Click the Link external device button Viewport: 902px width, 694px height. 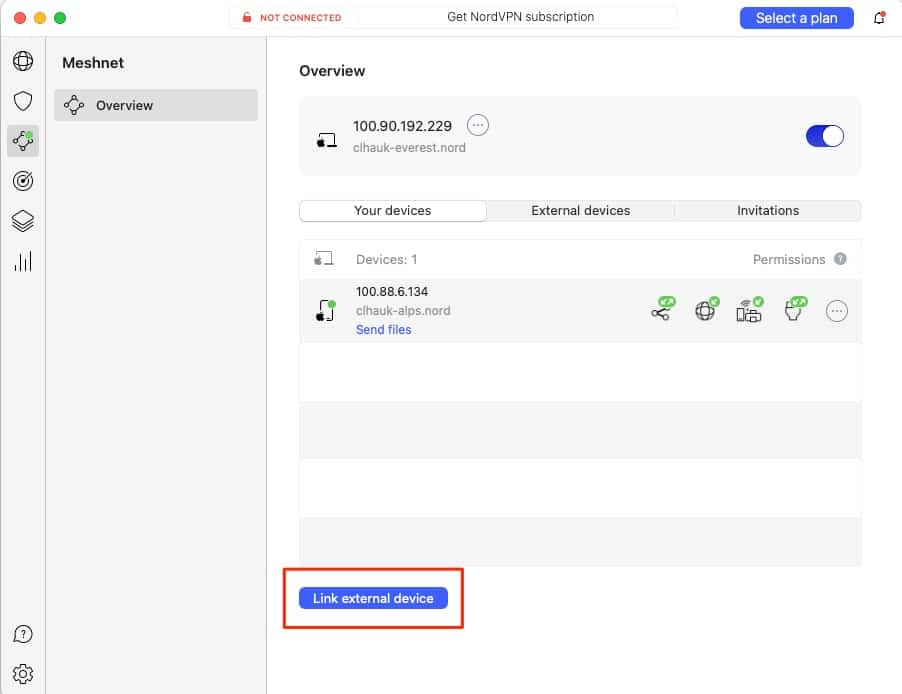pyautogui.click(x=373, y=598)
